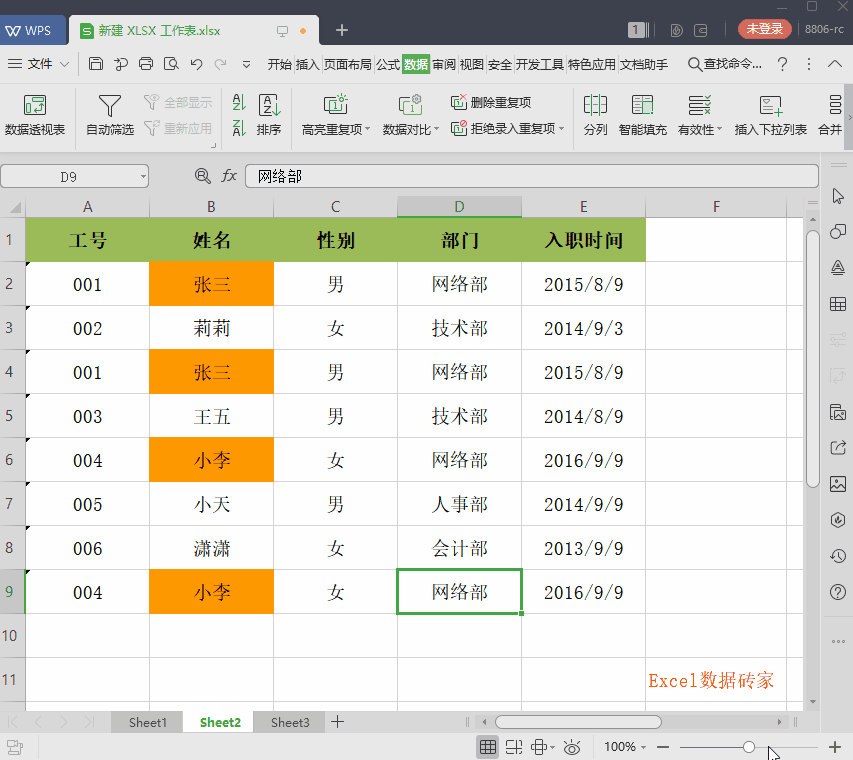Click the Select All corner button
Screen dimensions: 853x760
coord(13,207)
